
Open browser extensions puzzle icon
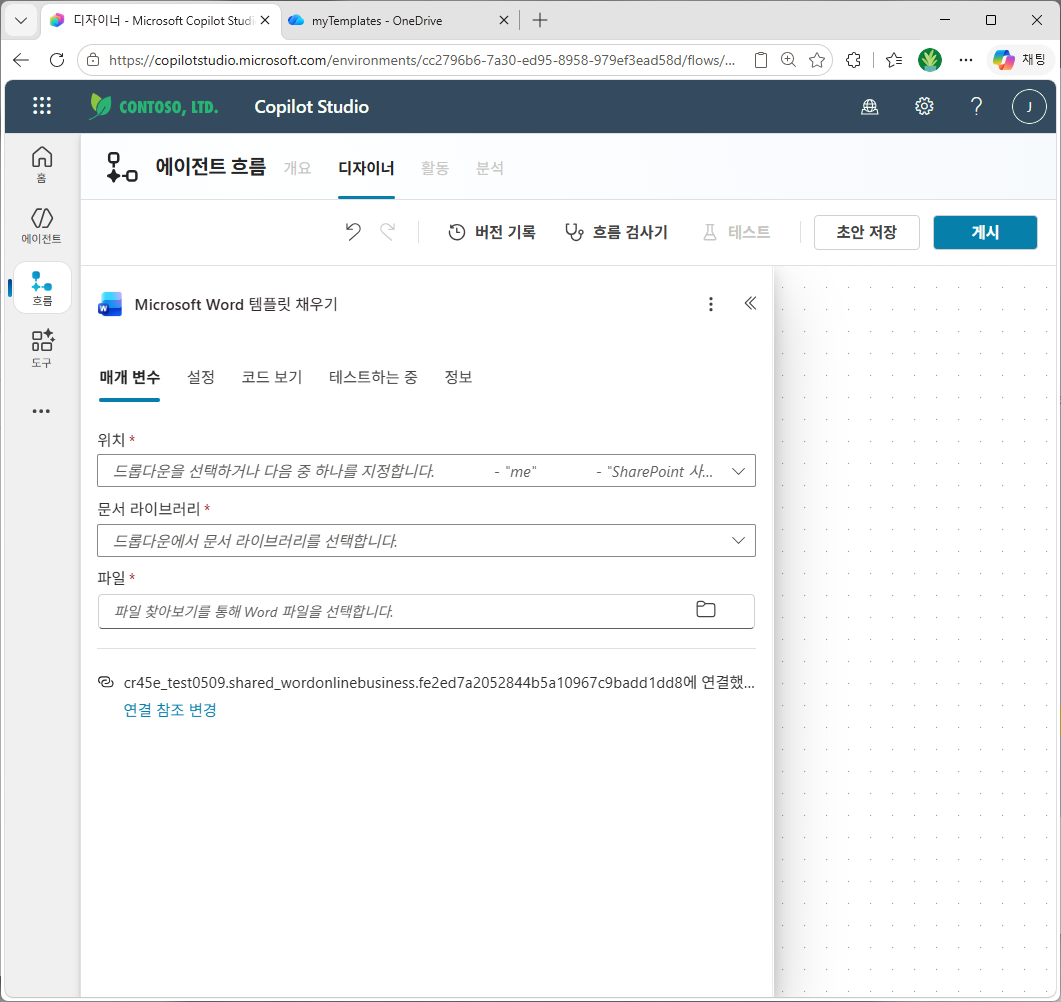(x=854, y=60)
